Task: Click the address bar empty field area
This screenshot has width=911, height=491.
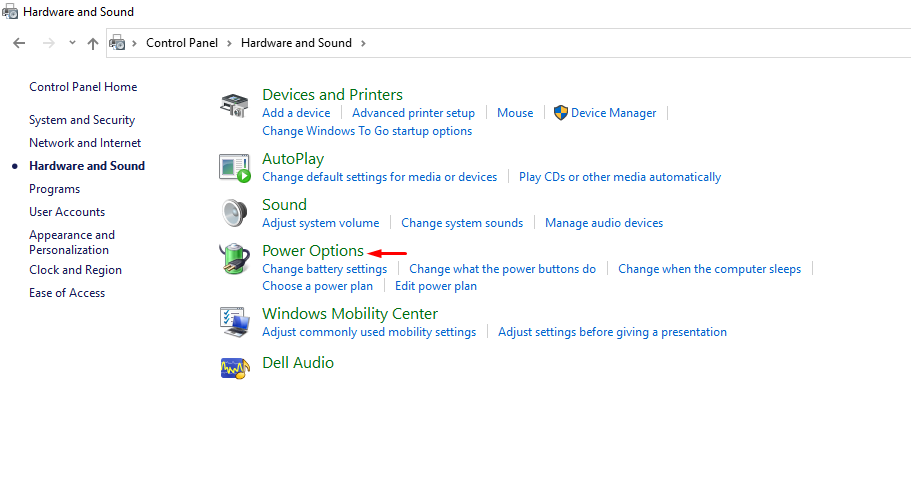Action: pos(639,43)
